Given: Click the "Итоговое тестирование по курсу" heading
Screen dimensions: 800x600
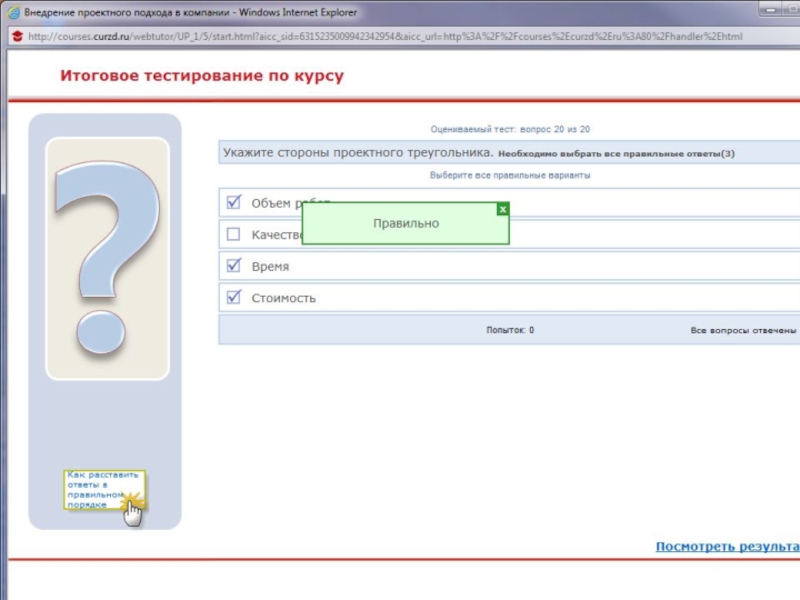Looking at the screenshot, I should 202,76.
